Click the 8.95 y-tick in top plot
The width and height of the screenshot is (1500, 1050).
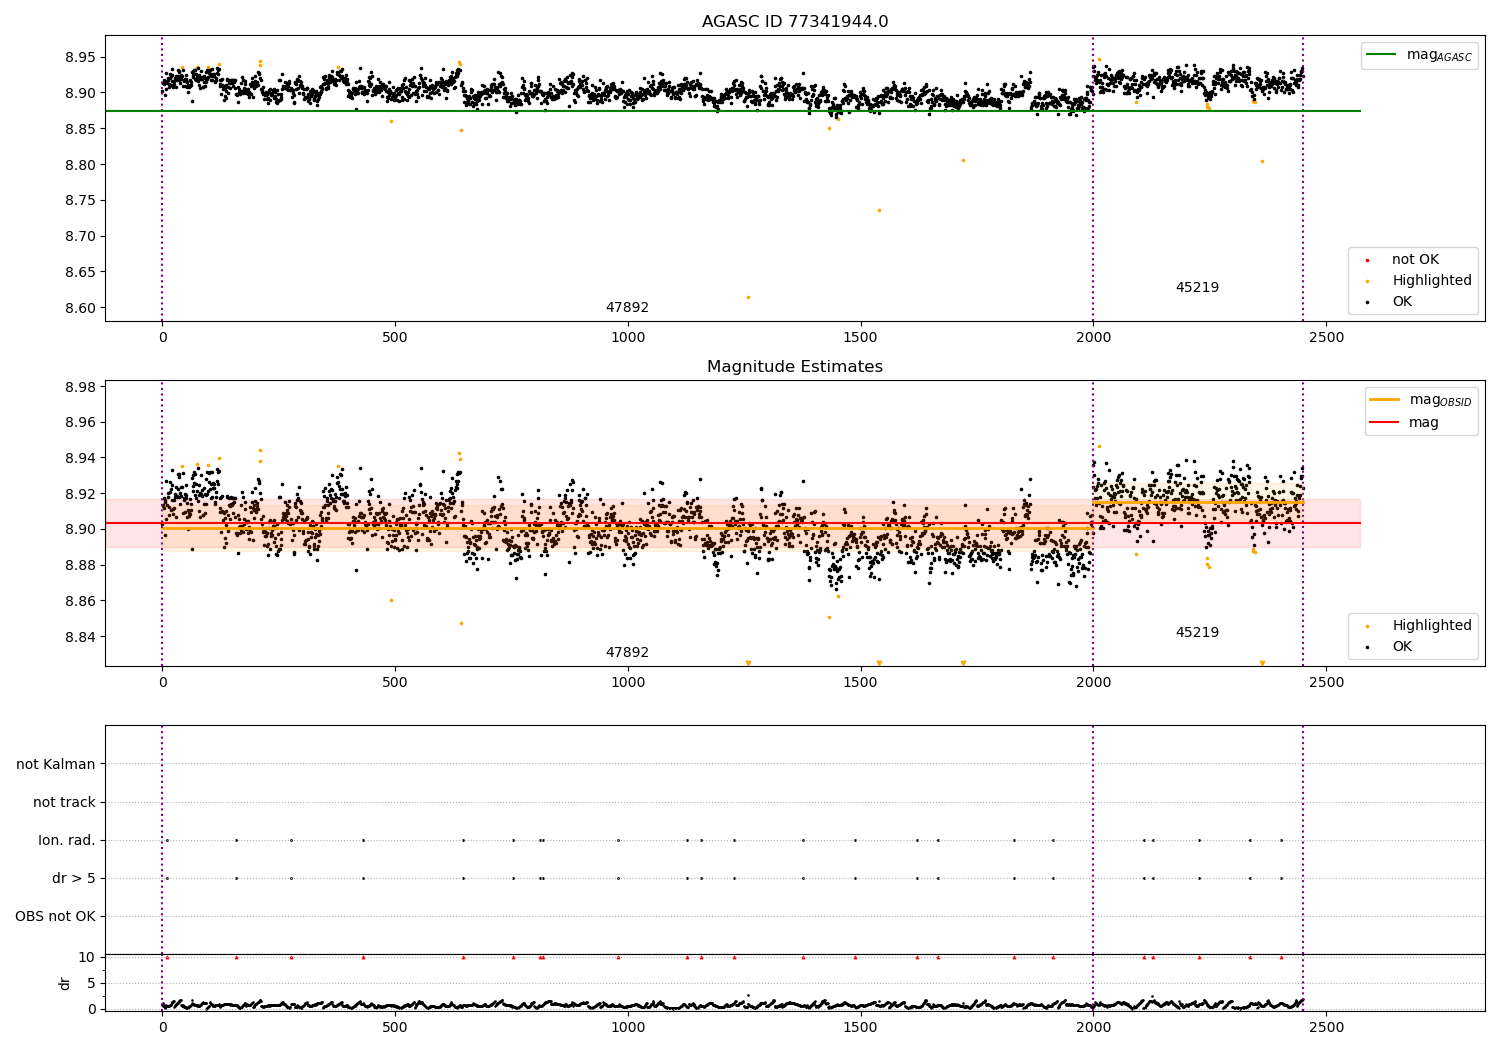(79, 57)
